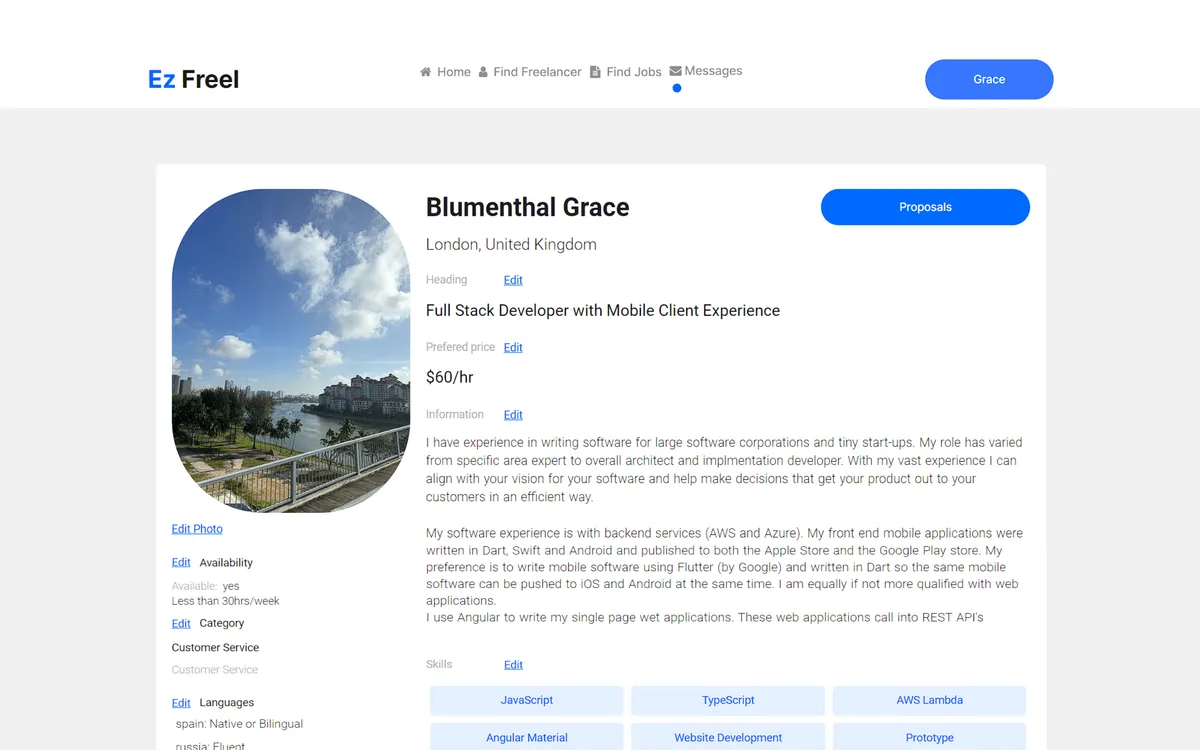Select the AWS Lambda skill tag
This screenshot has width=1200, height=750.
coord(929,700)
